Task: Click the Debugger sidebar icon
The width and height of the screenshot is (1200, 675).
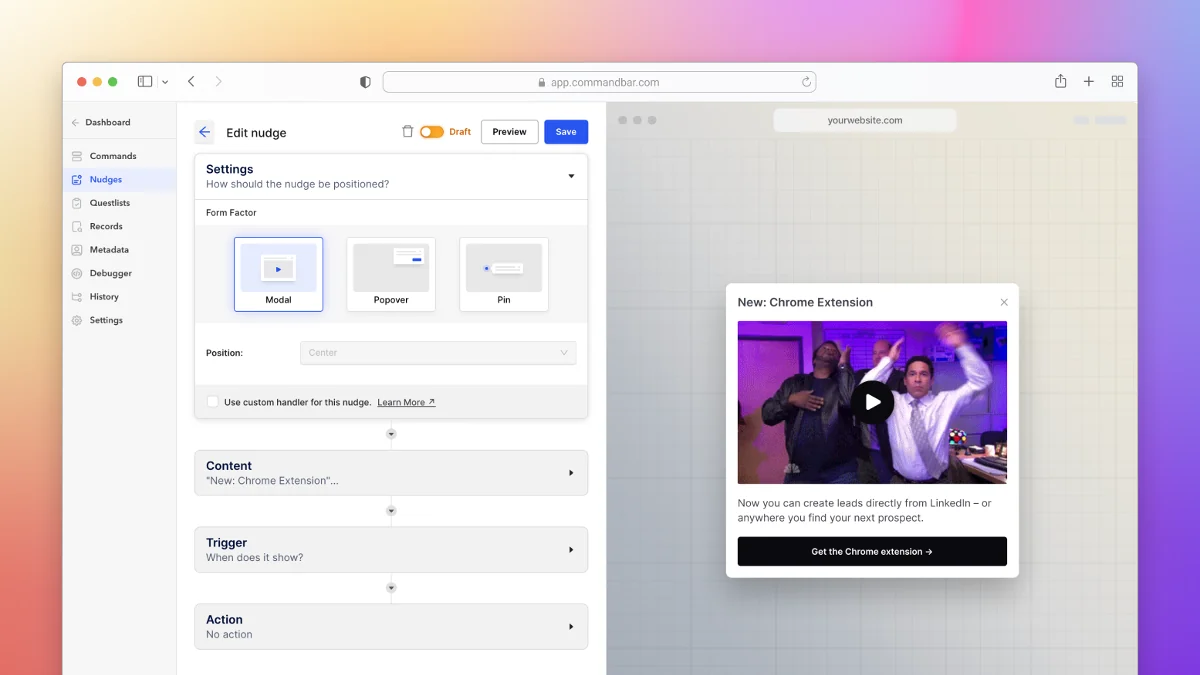Action: coord(77,273)
